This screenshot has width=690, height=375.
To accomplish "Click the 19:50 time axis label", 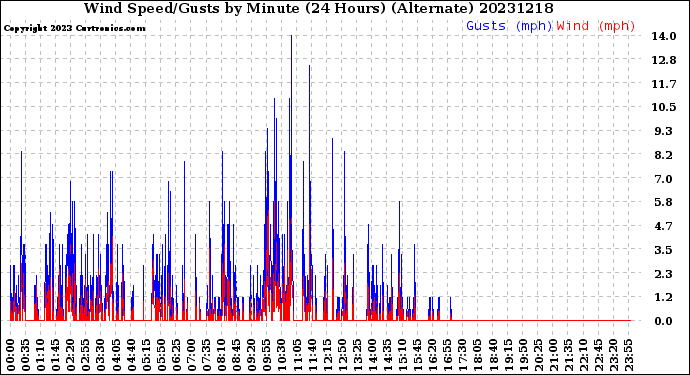I will [x=524, y=355].
